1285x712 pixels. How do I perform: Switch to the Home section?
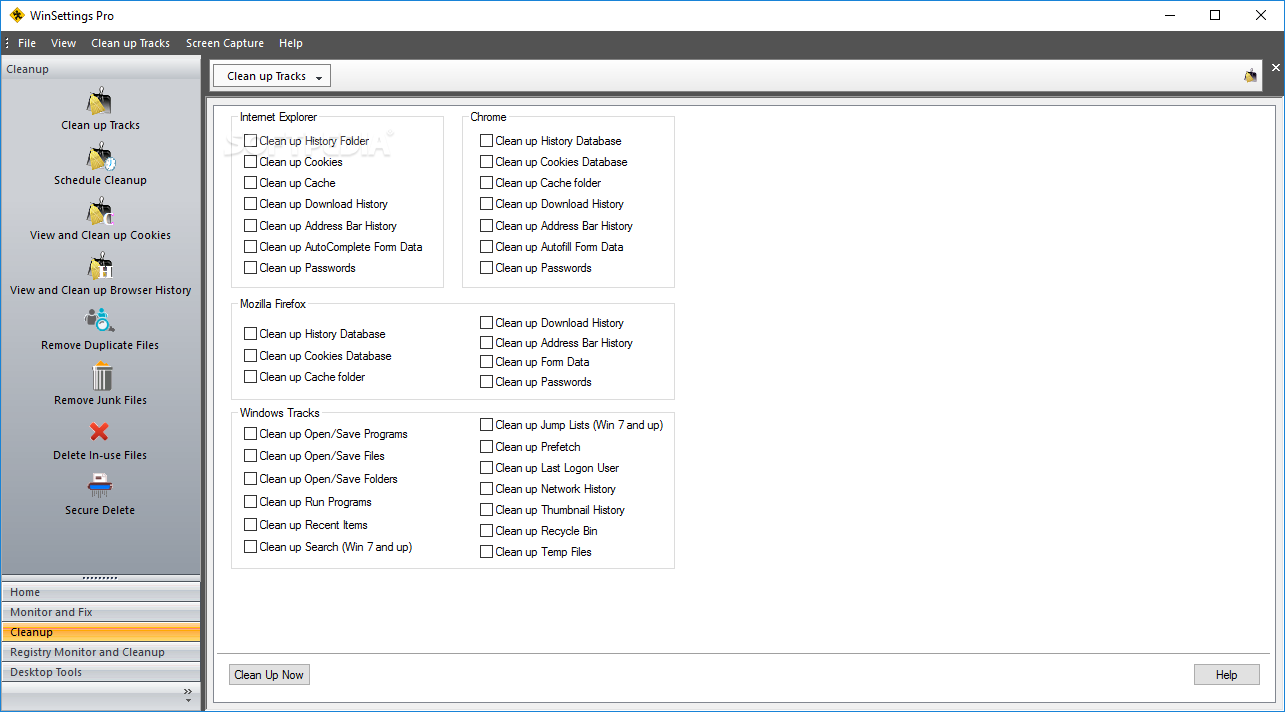(100, 592)
